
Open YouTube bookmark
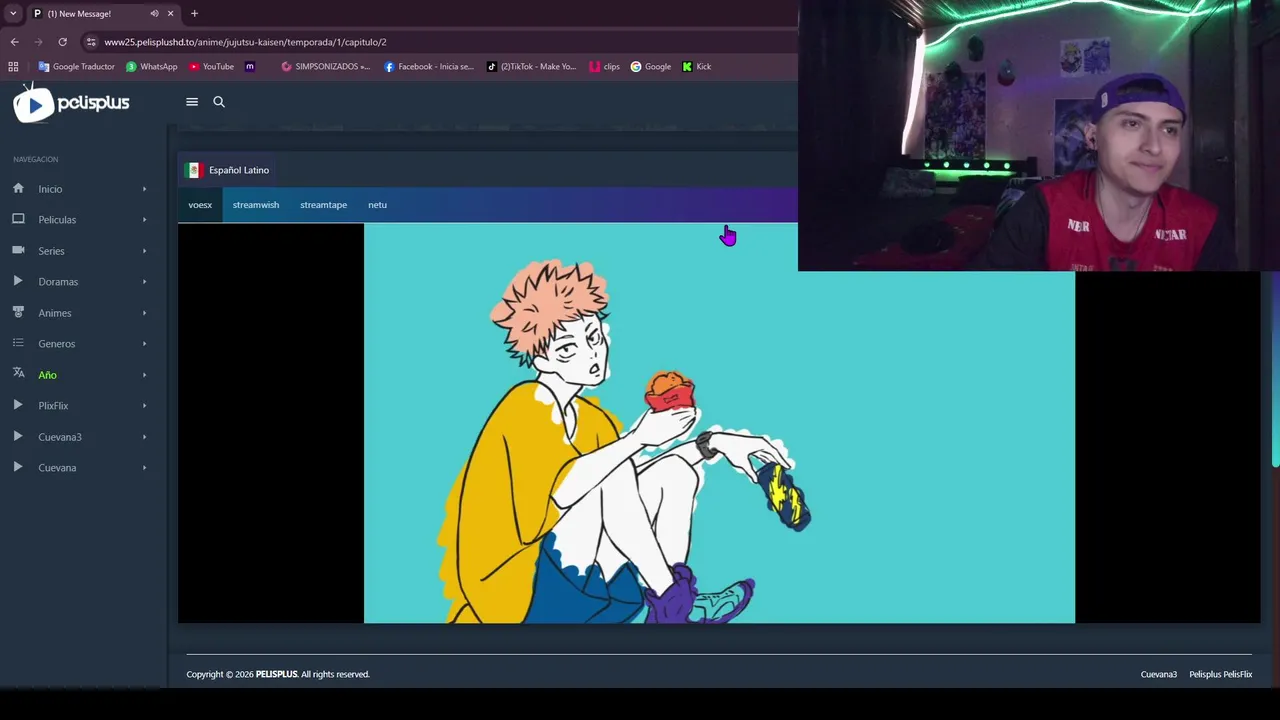tap(211, 67)
